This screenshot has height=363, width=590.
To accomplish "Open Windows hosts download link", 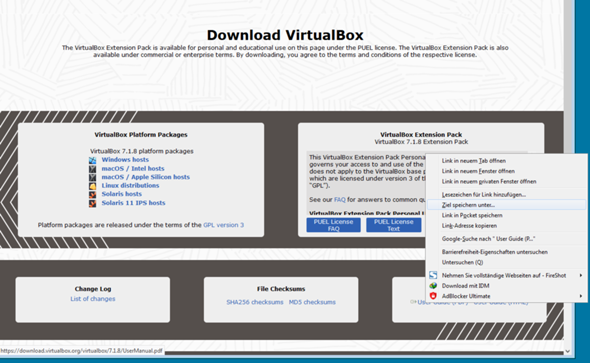I will point(125,159).
